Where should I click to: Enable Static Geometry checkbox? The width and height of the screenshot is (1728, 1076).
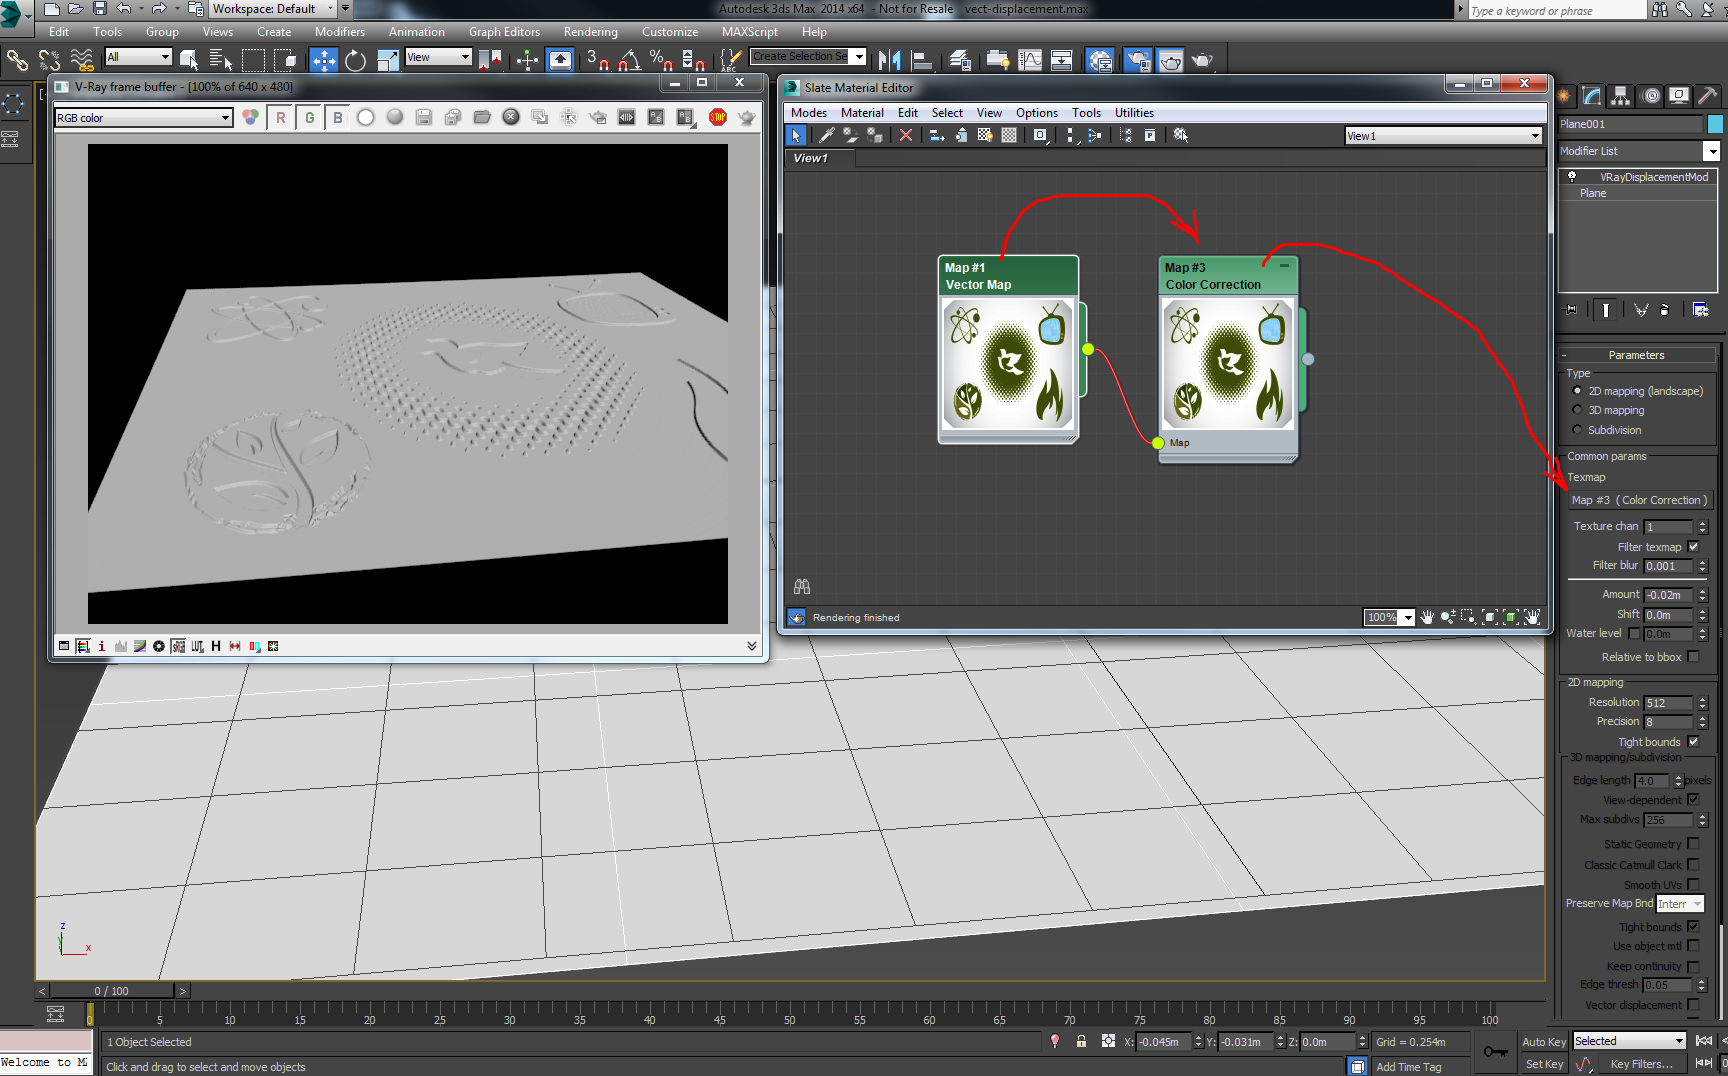pos(1693,844)
